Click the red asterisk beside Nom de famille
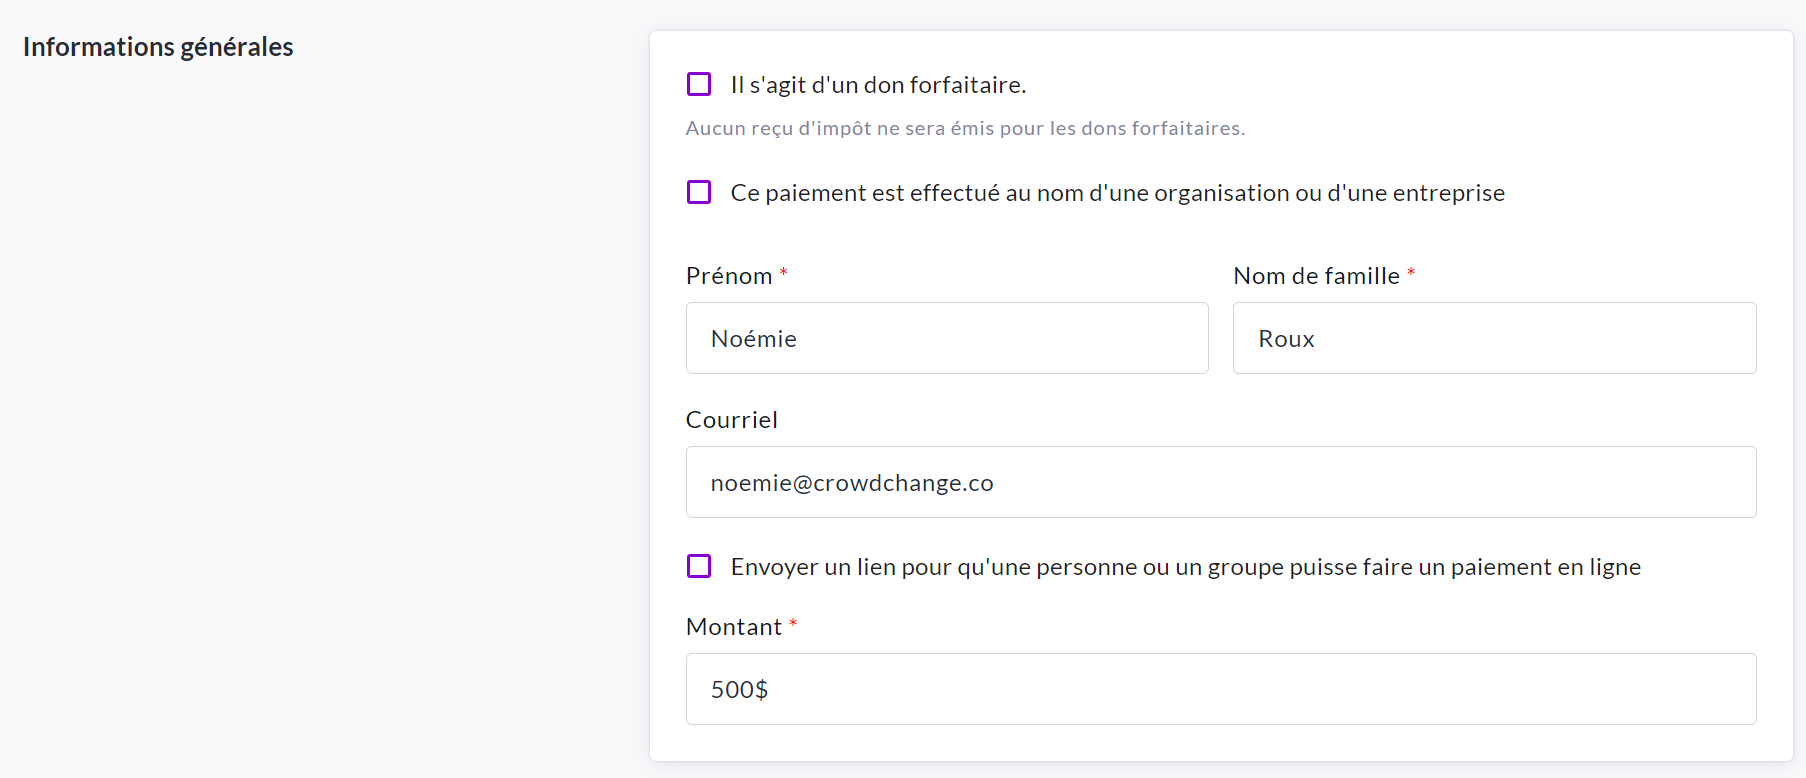 point(1411,273)
